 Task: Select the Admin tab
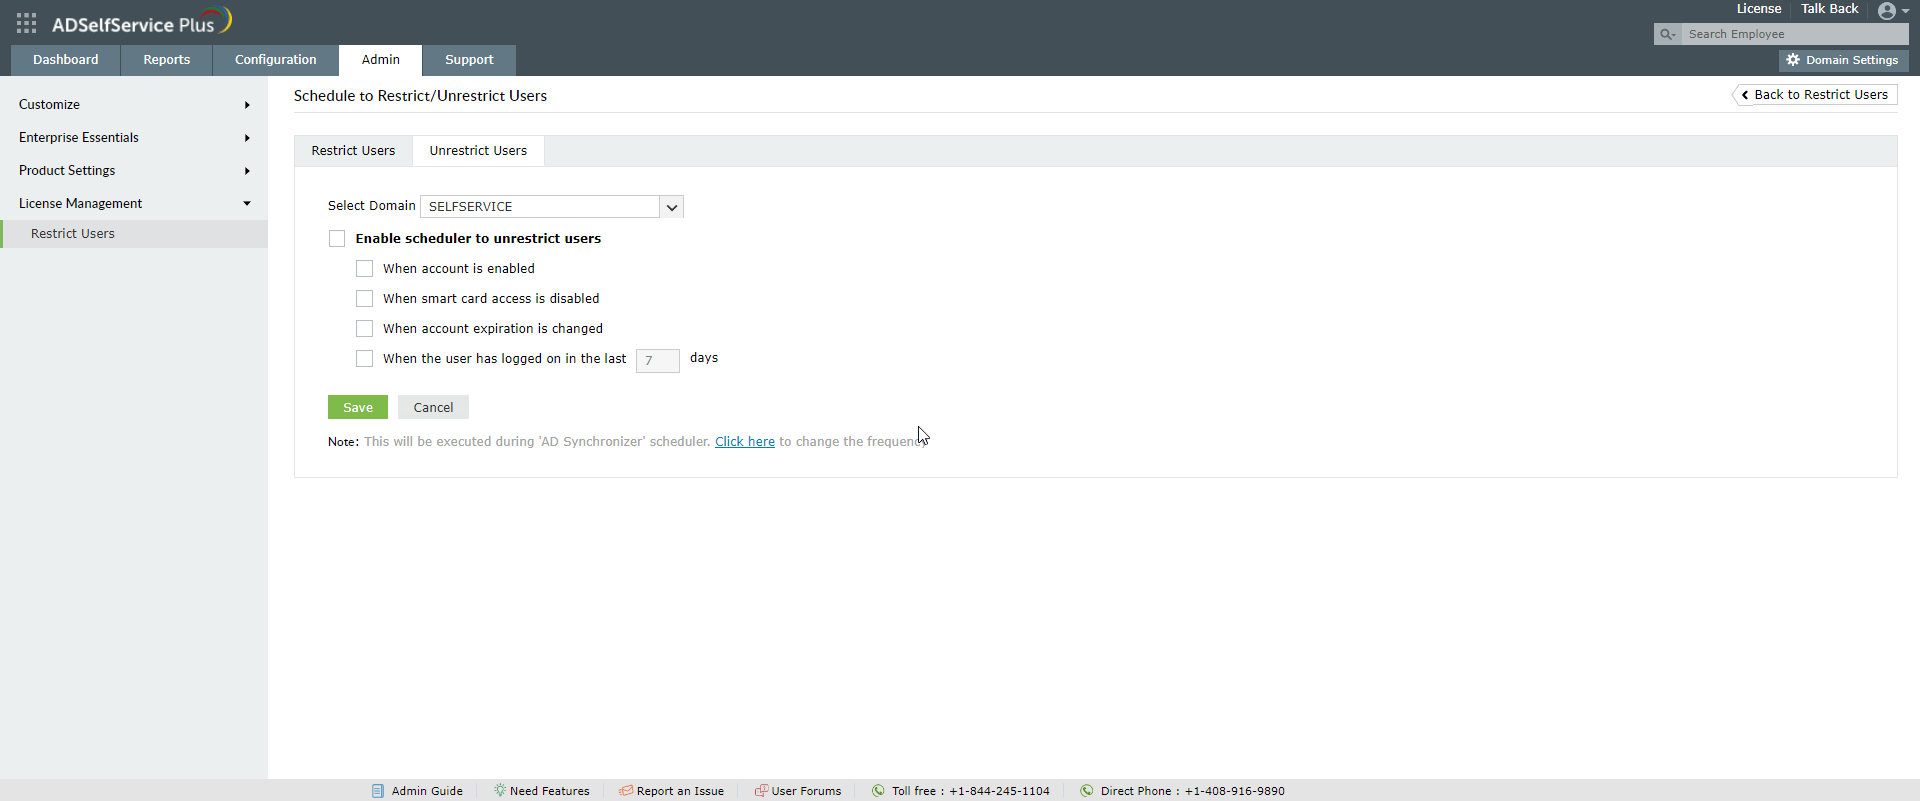coord(381,60)
